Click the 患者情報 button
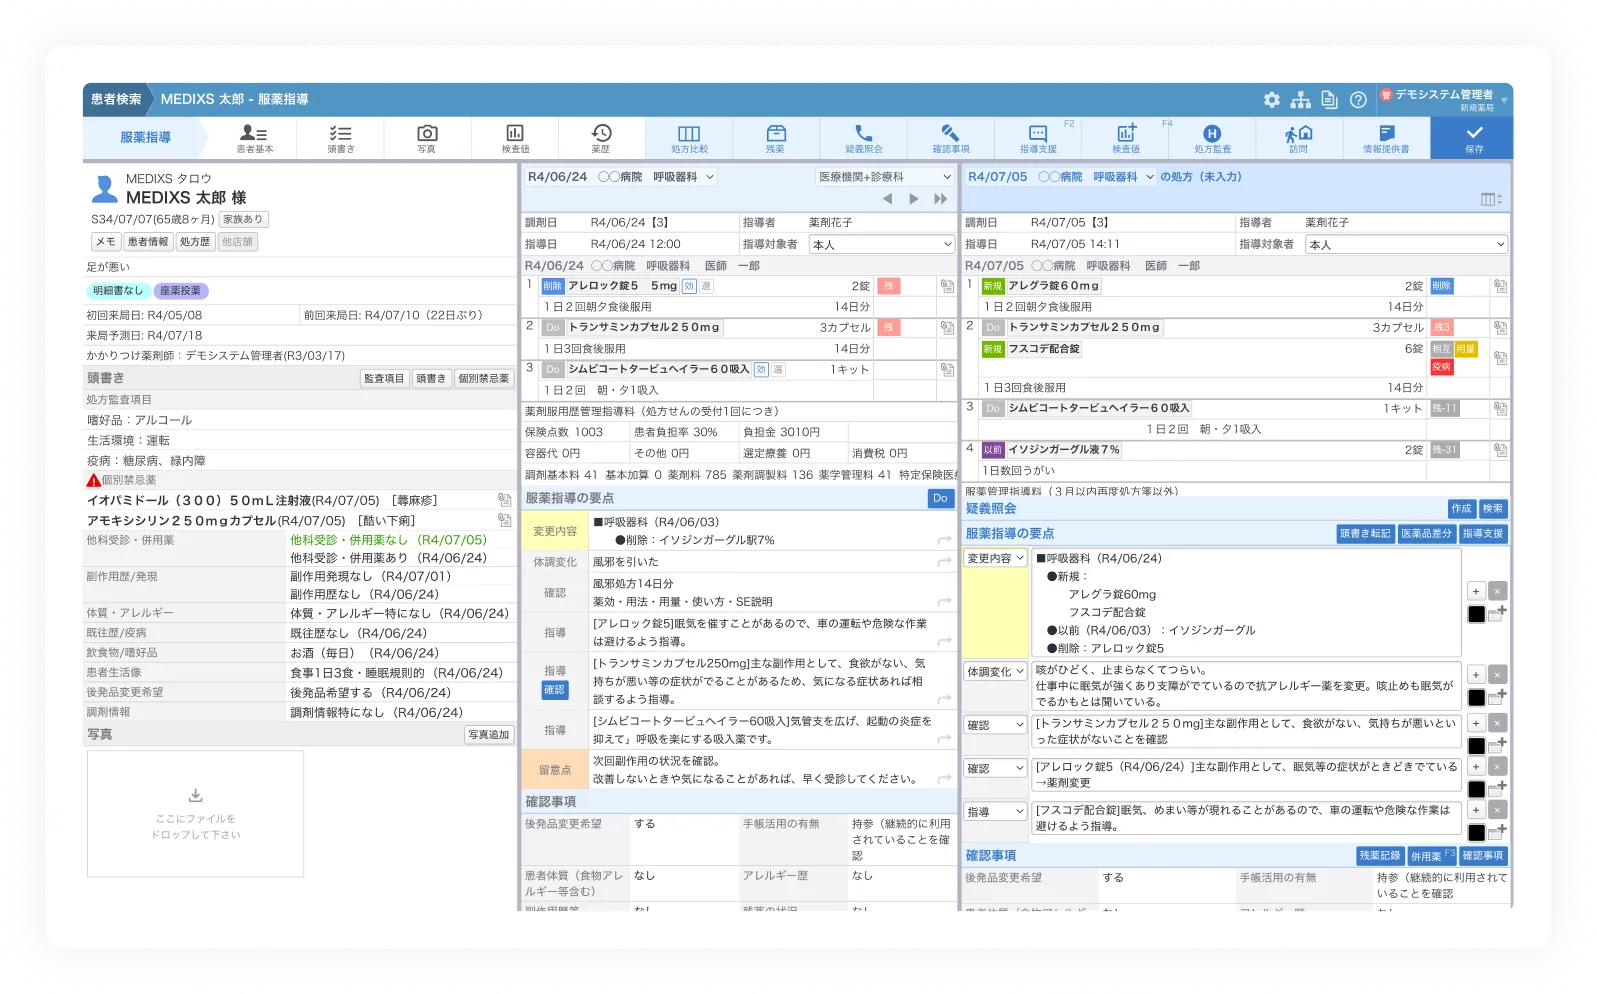This screenshot has width=1597, height=994. (148, 242)
